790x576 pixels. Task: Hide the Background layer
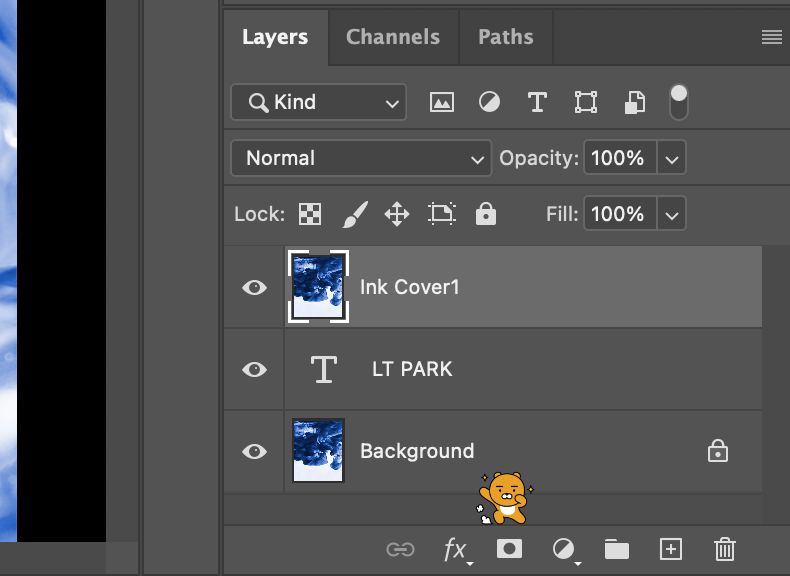pos(254,451)
